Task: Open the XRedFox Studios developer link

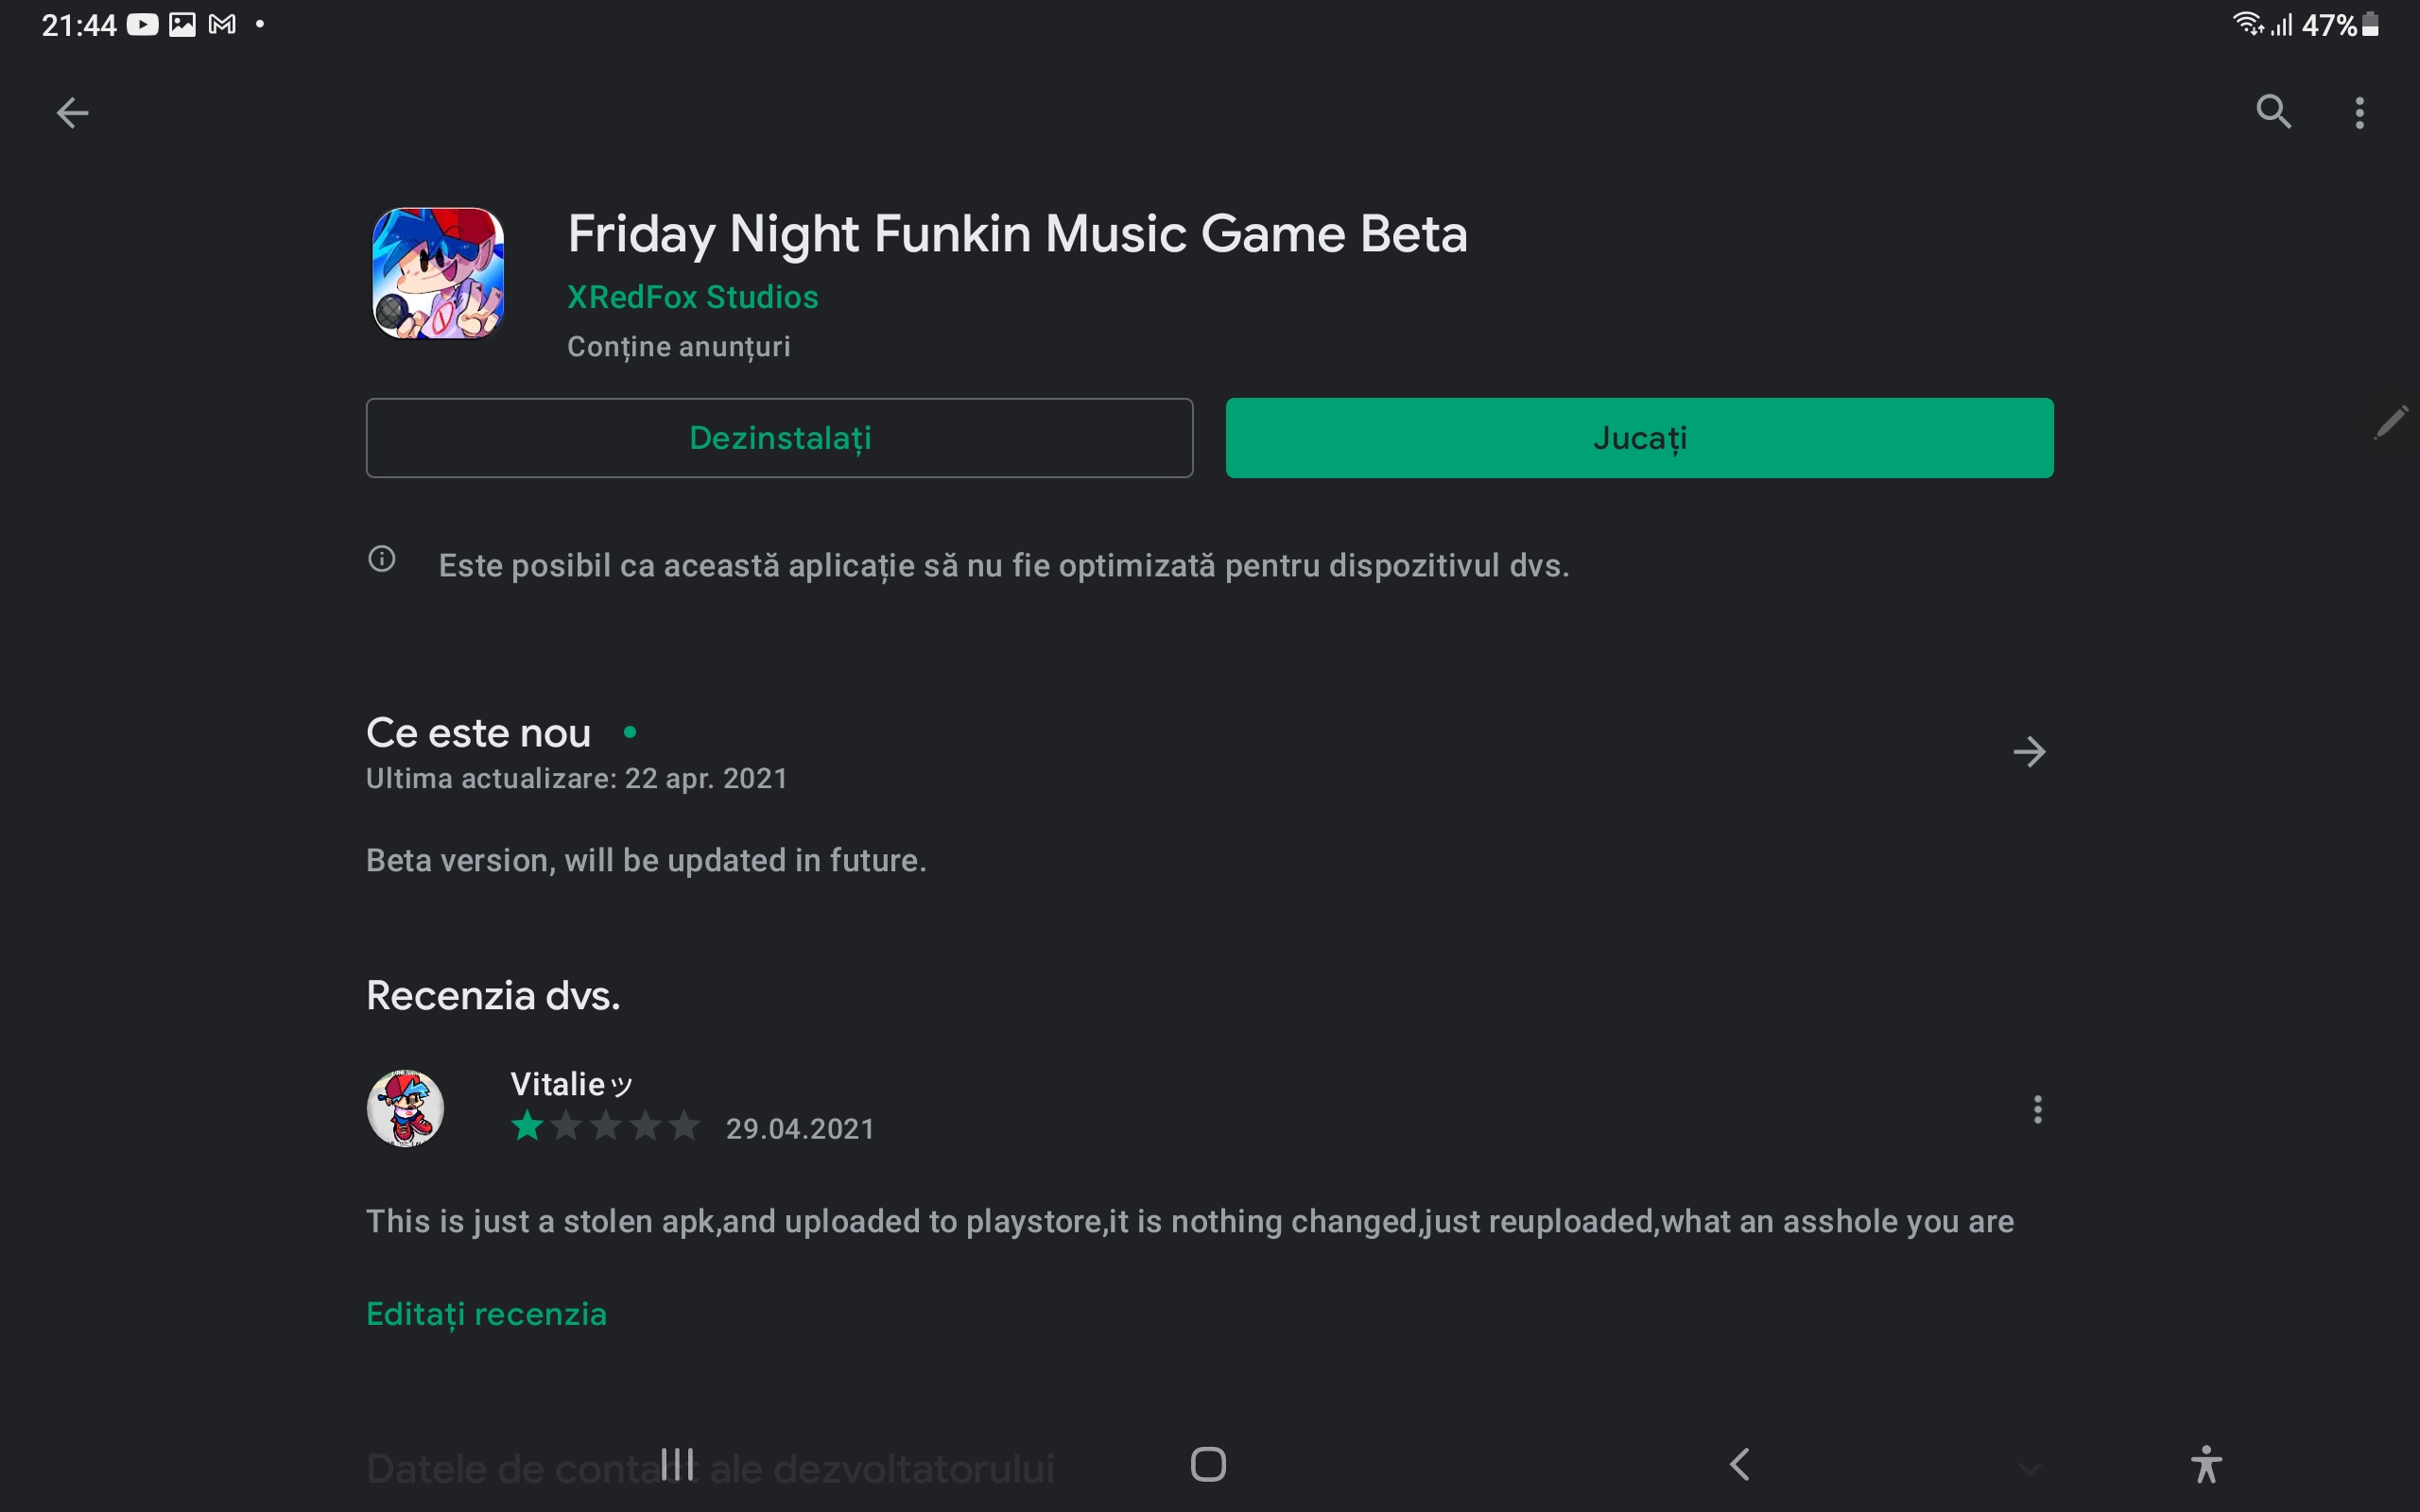Action: 692,296
